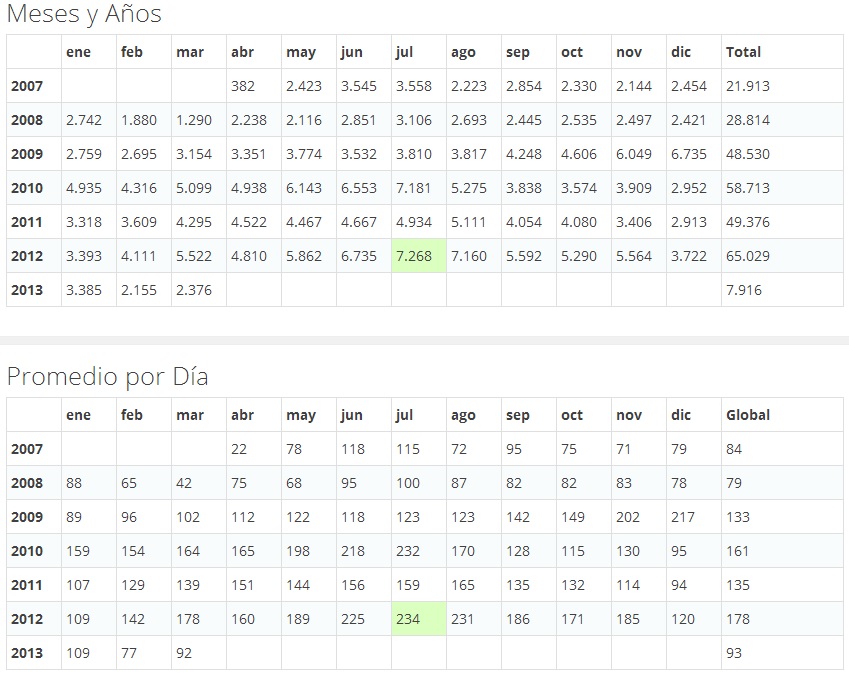Click the 22 daily average for April 2007
849x675 pixels.
(x=239, y=449)
